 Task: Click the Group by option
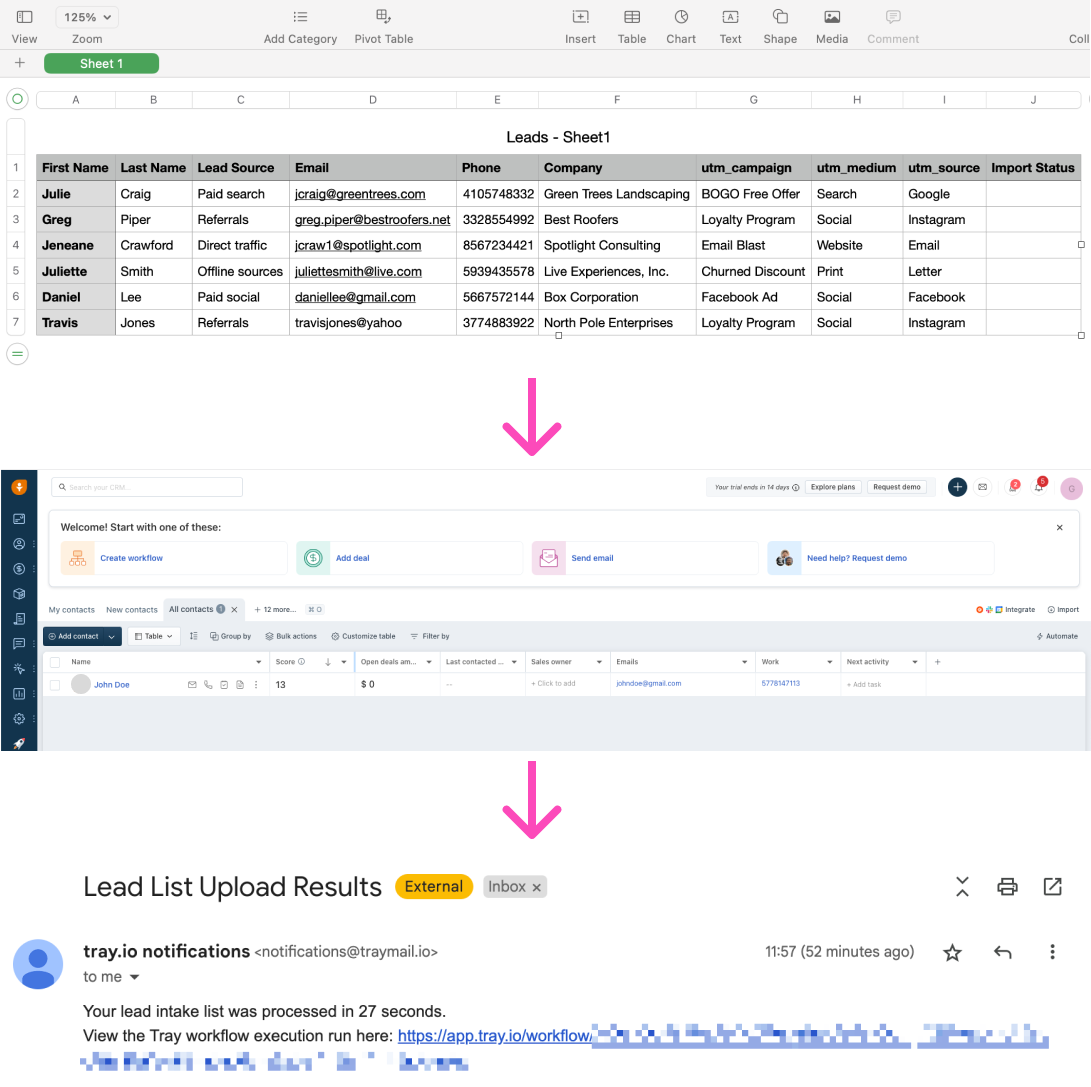(x=230, y=636)
